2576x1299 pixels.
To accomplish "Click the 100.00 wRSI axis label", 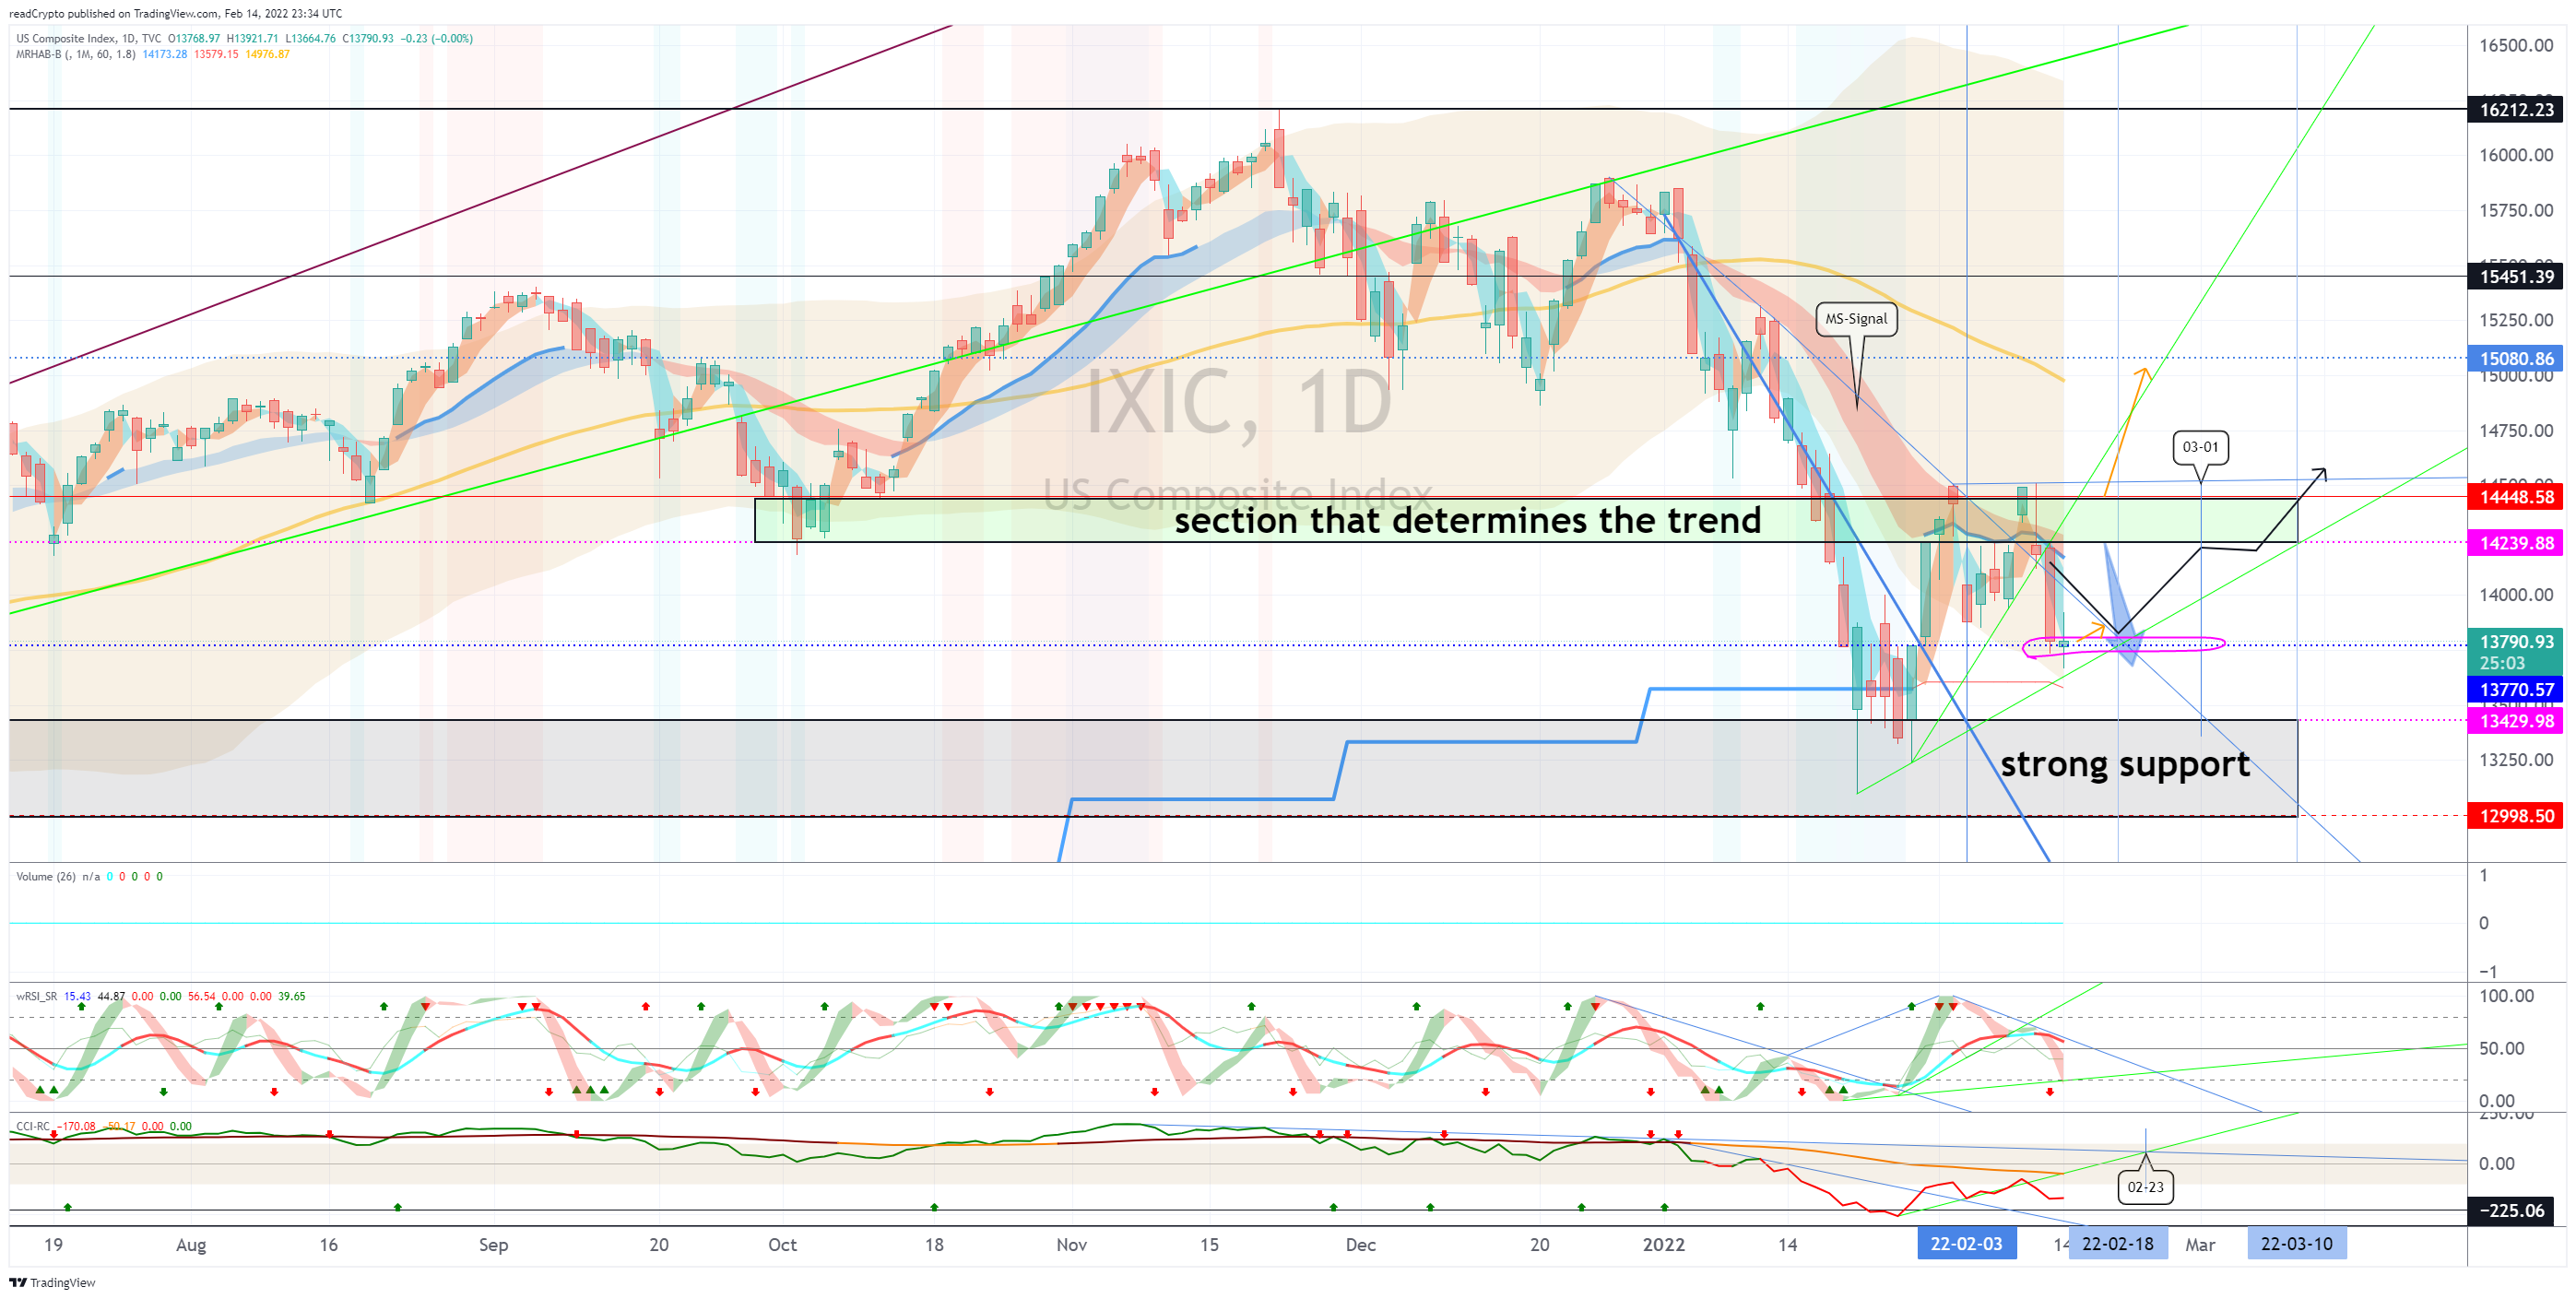I will pos(2506,996).
